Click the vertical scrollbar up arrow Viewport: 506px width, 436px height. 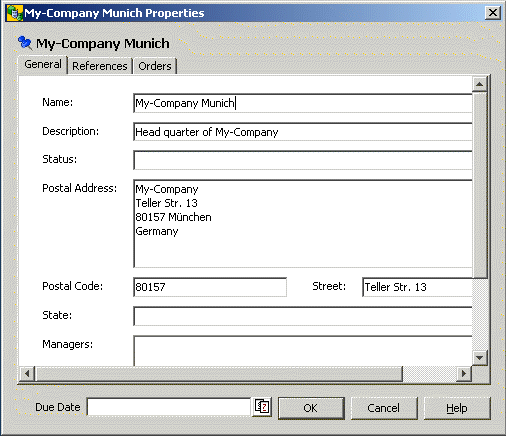point(480,84)
